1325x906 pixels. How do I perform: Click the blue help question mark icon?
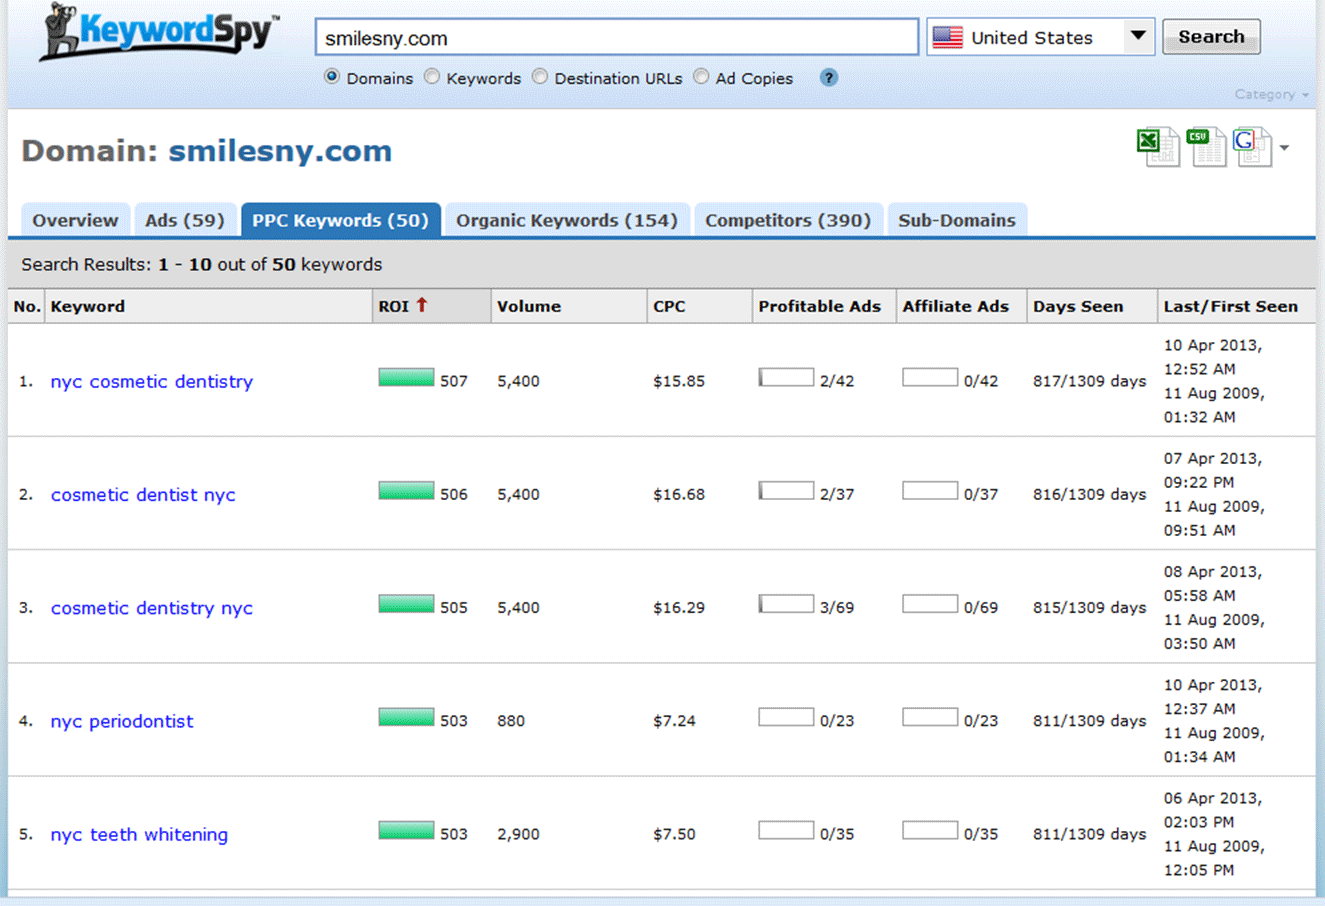coord(828,78)
